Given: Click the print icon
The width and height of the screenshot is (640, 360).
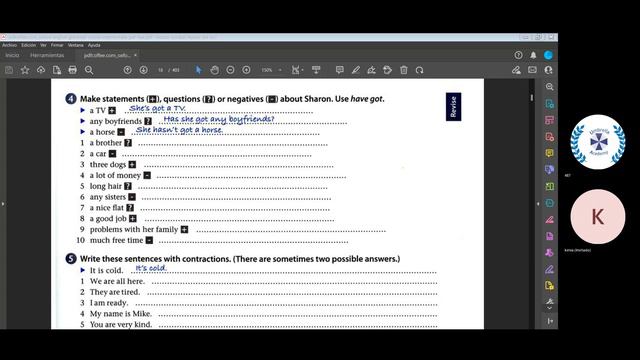Looking at the screenshot, I should click(x=73, y=70).
